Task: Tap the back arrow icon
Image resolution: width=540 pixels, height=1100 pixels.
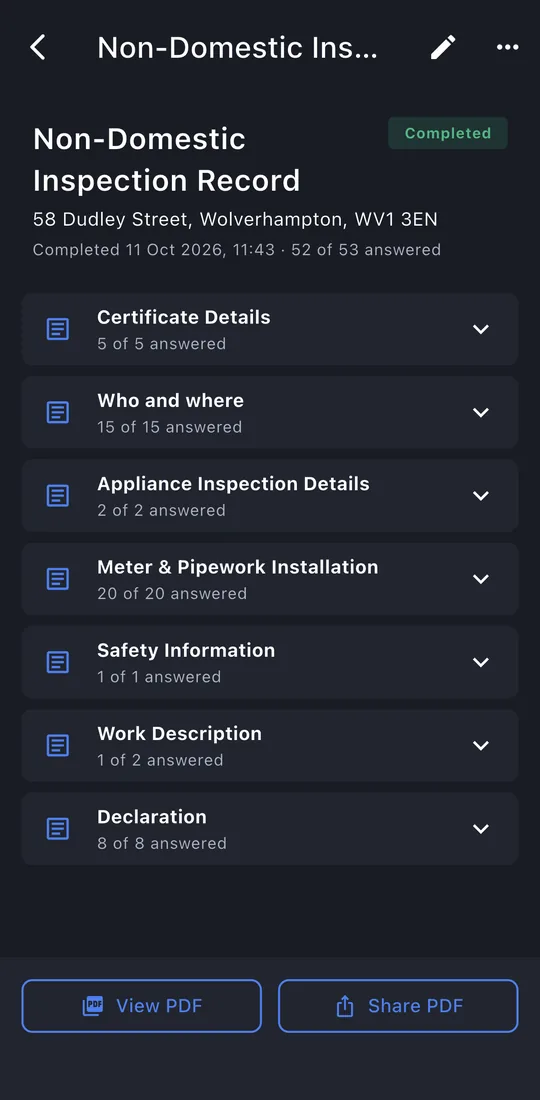Action: click(38, 48)
